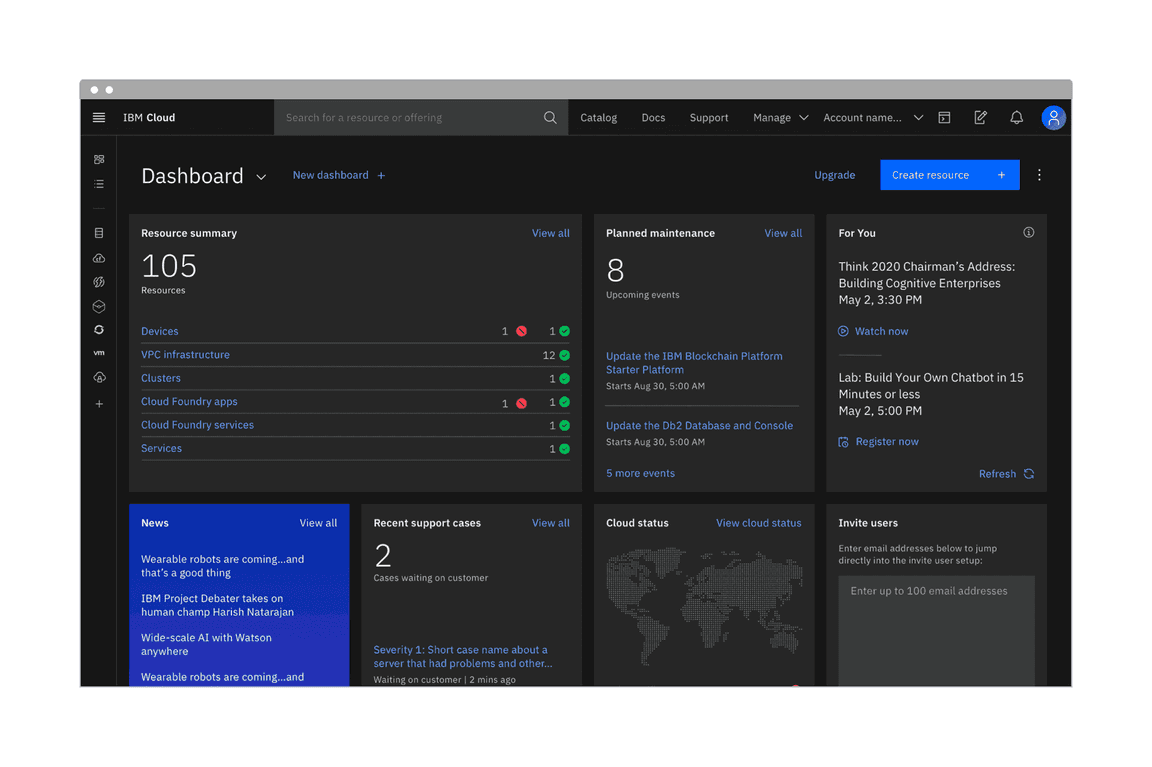The image size is (1152, 767).
Task: Click the info icon on the For You card
Action: tap(1028, 232)
